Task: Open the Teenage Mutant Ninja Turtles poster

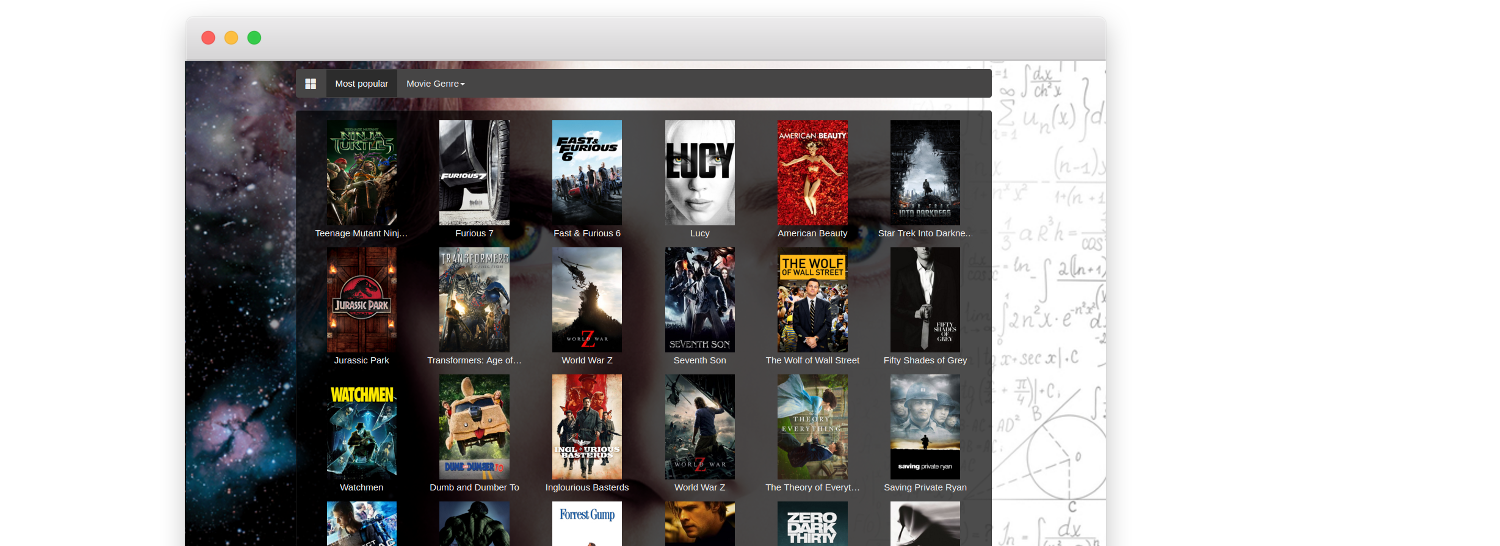Action: click(362, 173)
